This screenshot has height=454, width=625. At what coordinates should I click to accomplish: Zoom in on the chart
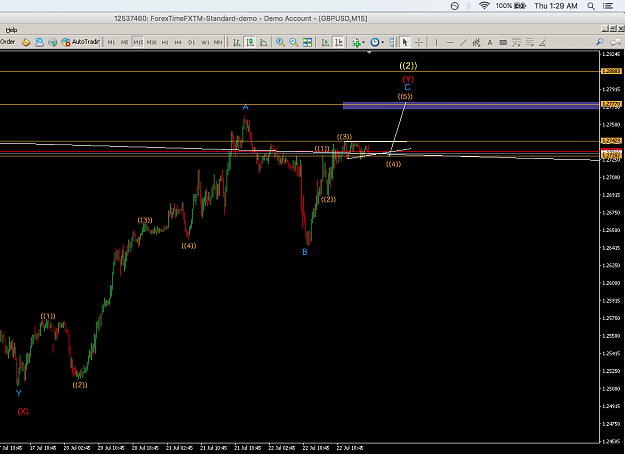pos(280,42)
